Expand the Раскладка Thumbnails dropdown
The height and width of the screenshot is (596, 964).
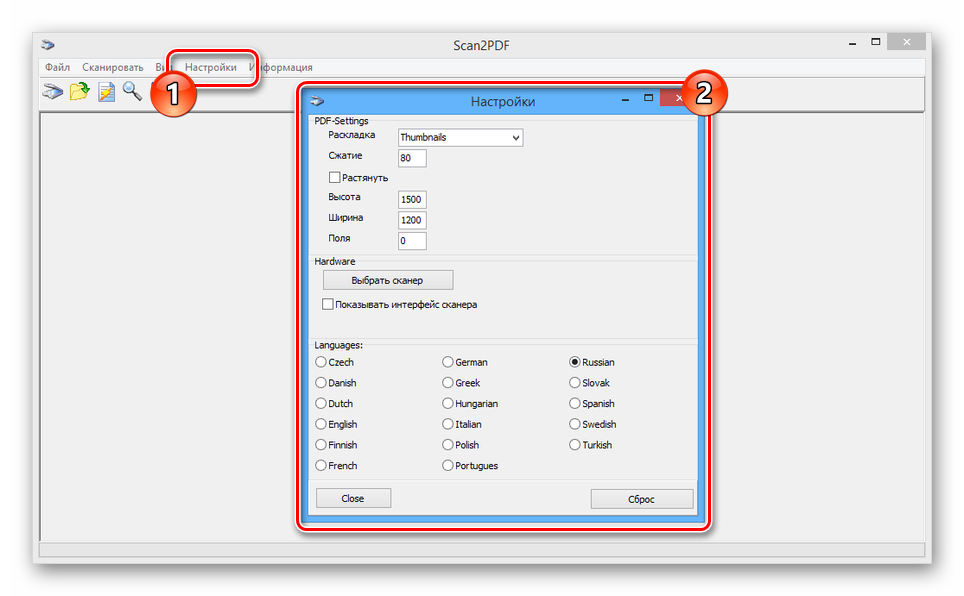point(460,137)
